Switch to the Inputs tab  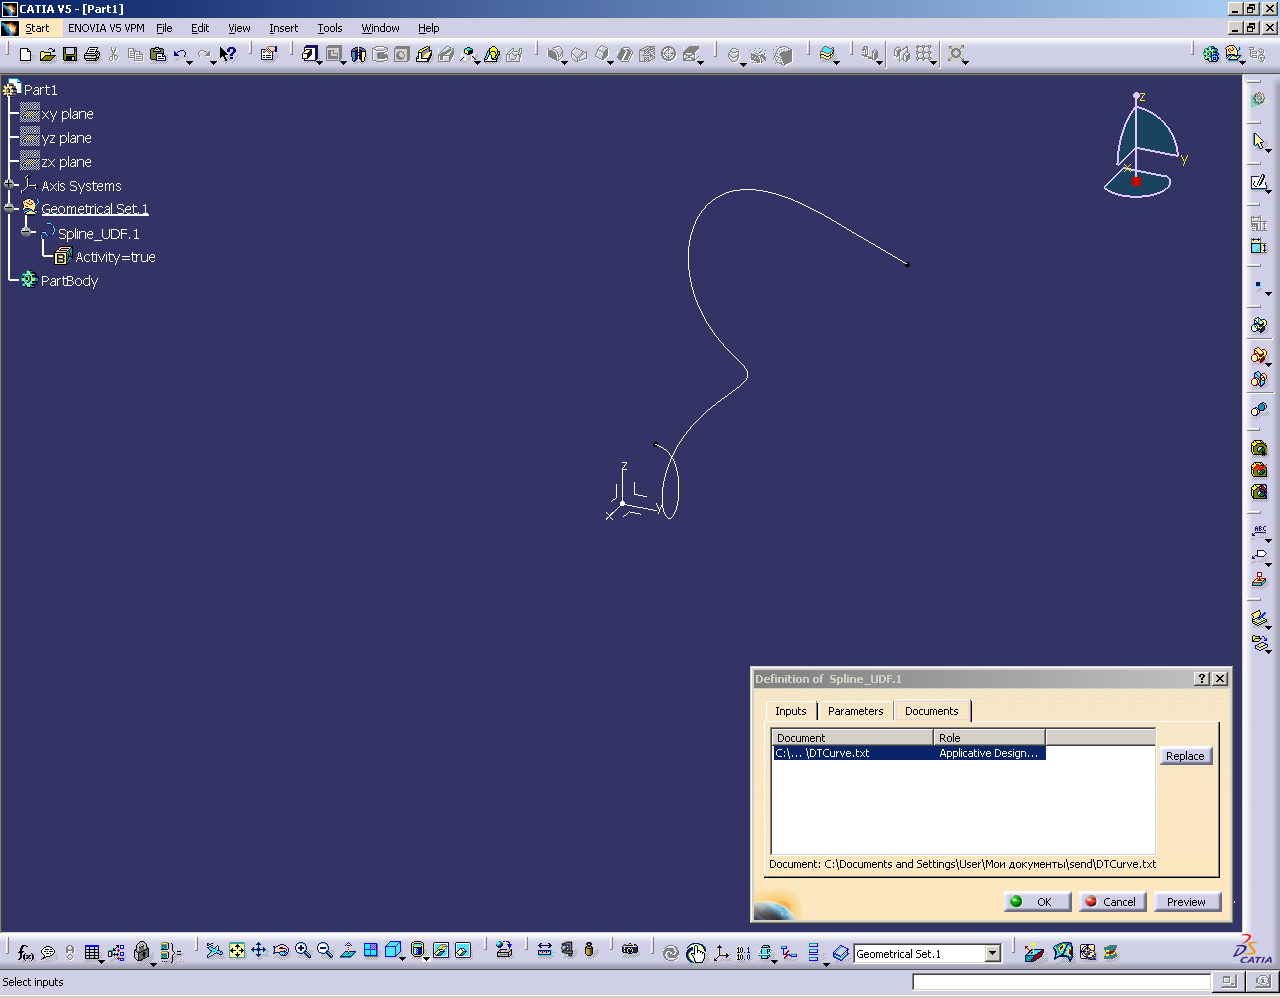click(791, 711)
